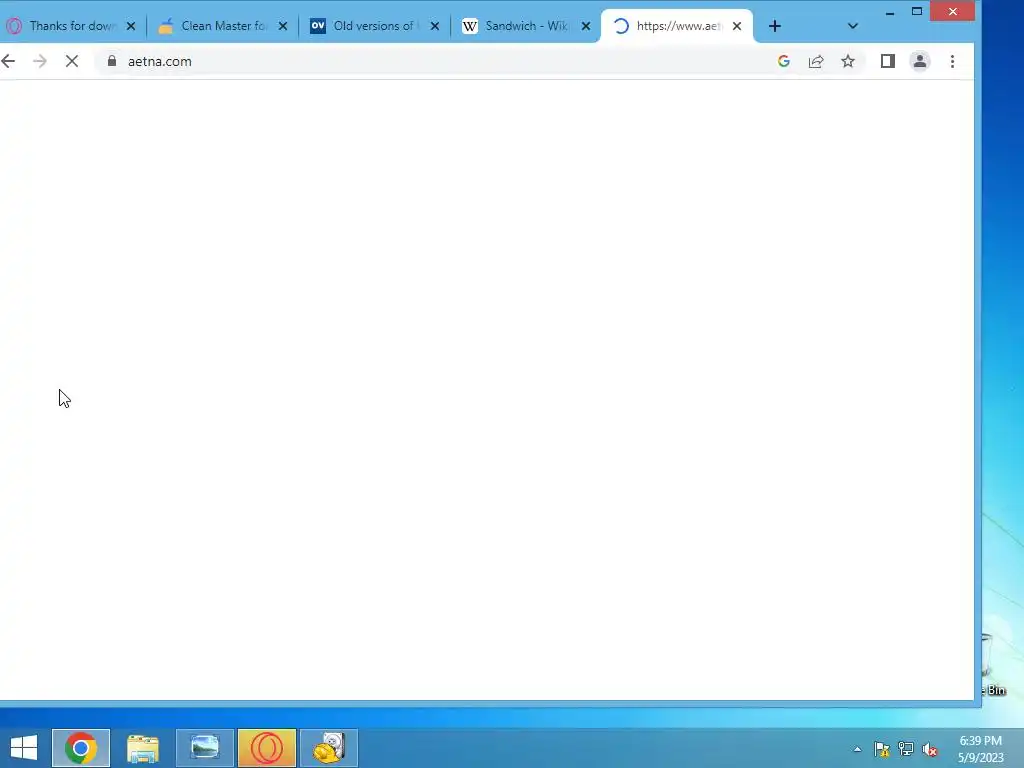Viewport: 1024px width, 768px height.
Task: Open File Explorer from the taskbar
Action: 142,748
